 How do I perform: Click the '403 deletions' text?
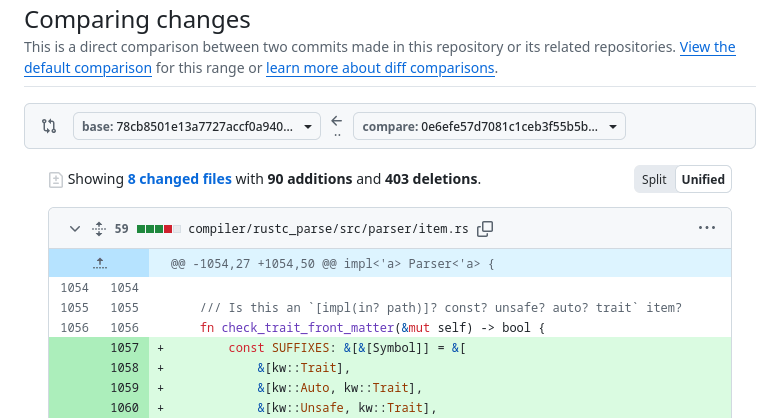click(431, 179)
